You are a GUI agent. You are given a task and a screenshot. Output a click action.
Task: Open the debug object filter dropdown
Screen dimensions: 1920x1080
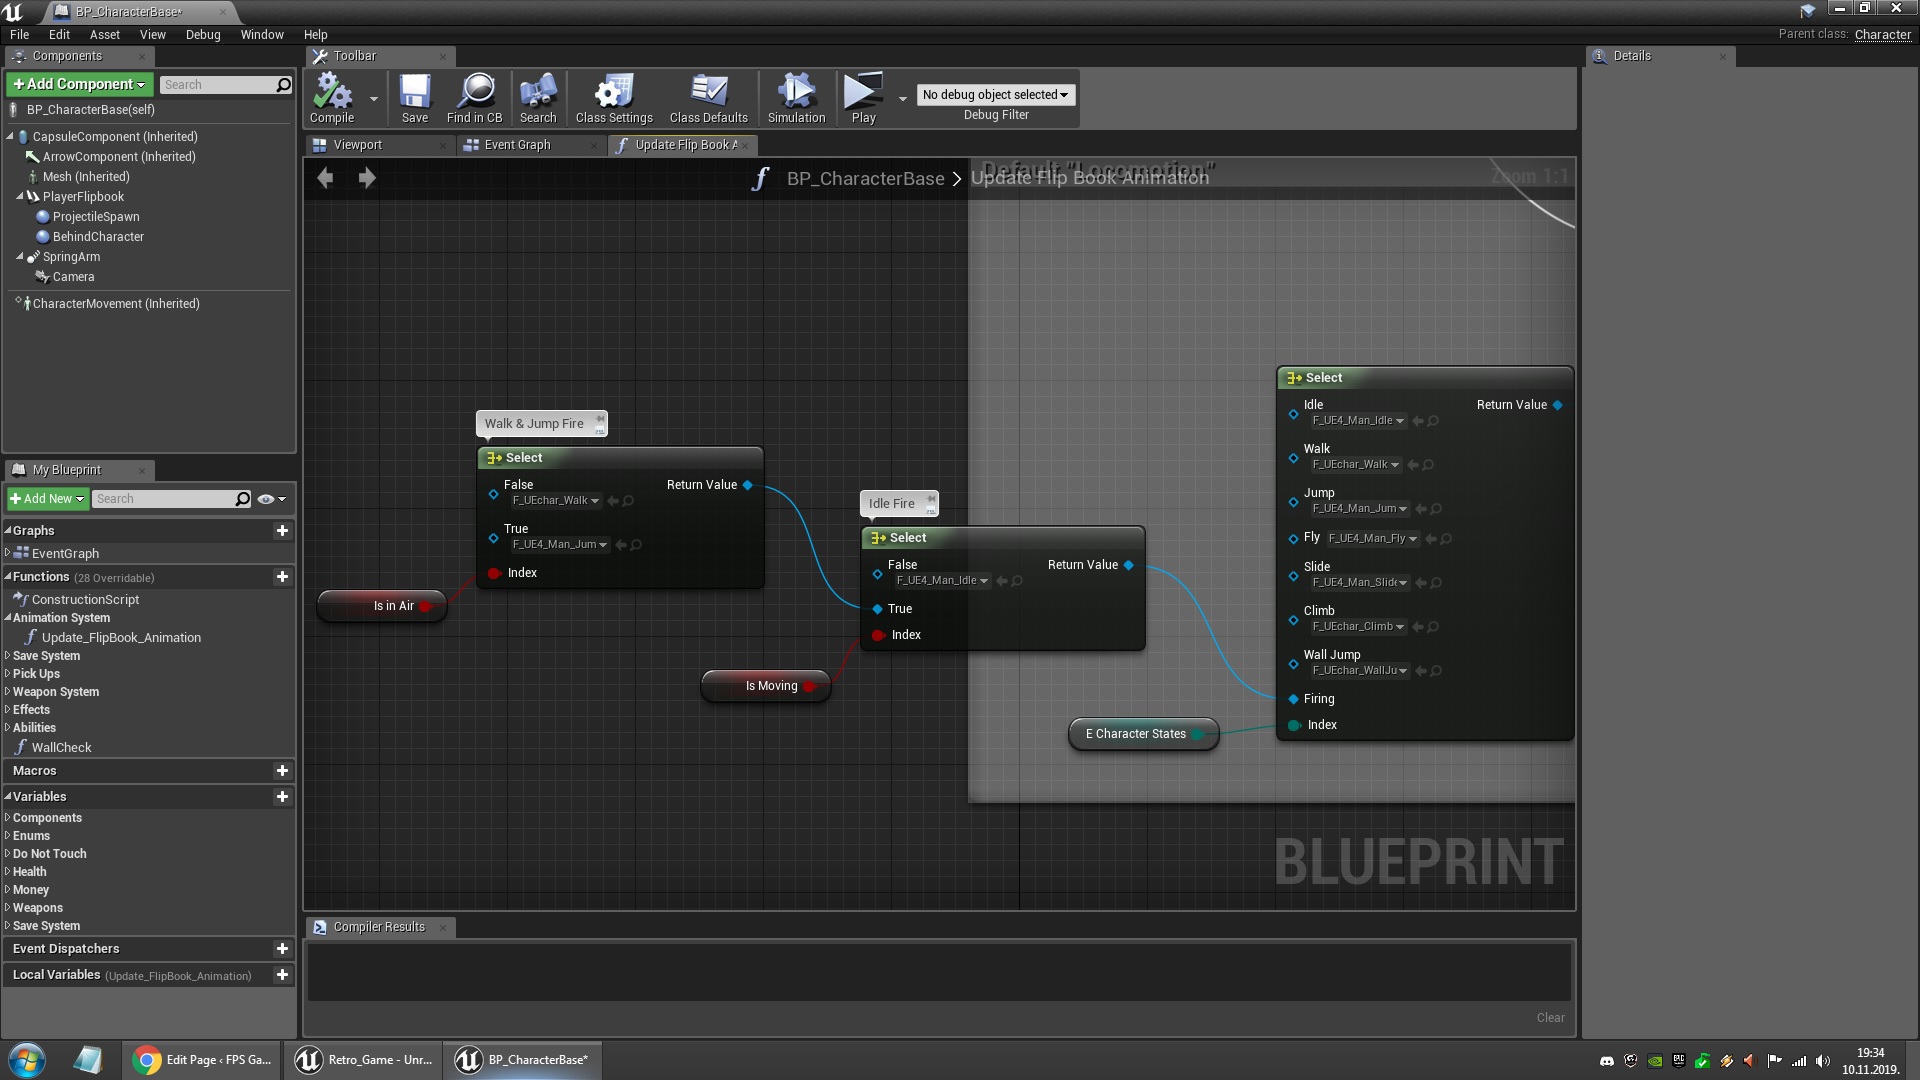point(995,95)
